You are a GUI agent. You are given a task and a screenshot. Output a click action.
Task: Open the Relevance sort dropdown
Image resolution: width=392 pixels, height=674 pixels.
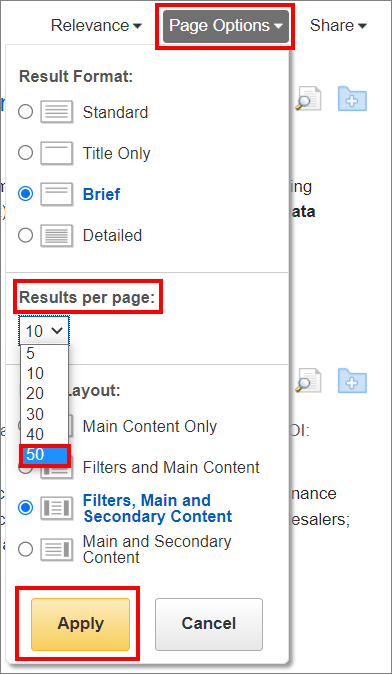coord(96,26)
